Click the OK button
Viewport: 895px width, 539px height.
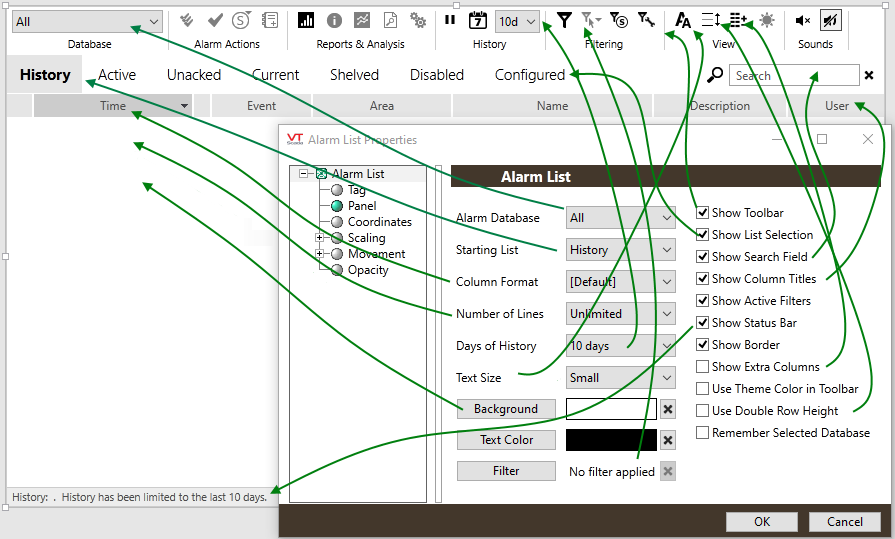[x=762, y=522]
